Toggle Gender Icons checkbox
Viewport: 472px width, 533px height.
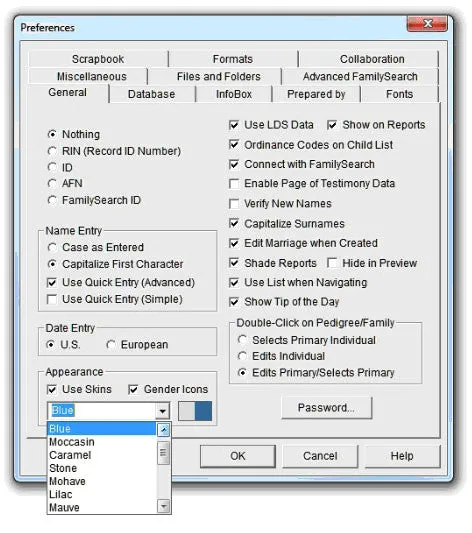click(133, 389)
